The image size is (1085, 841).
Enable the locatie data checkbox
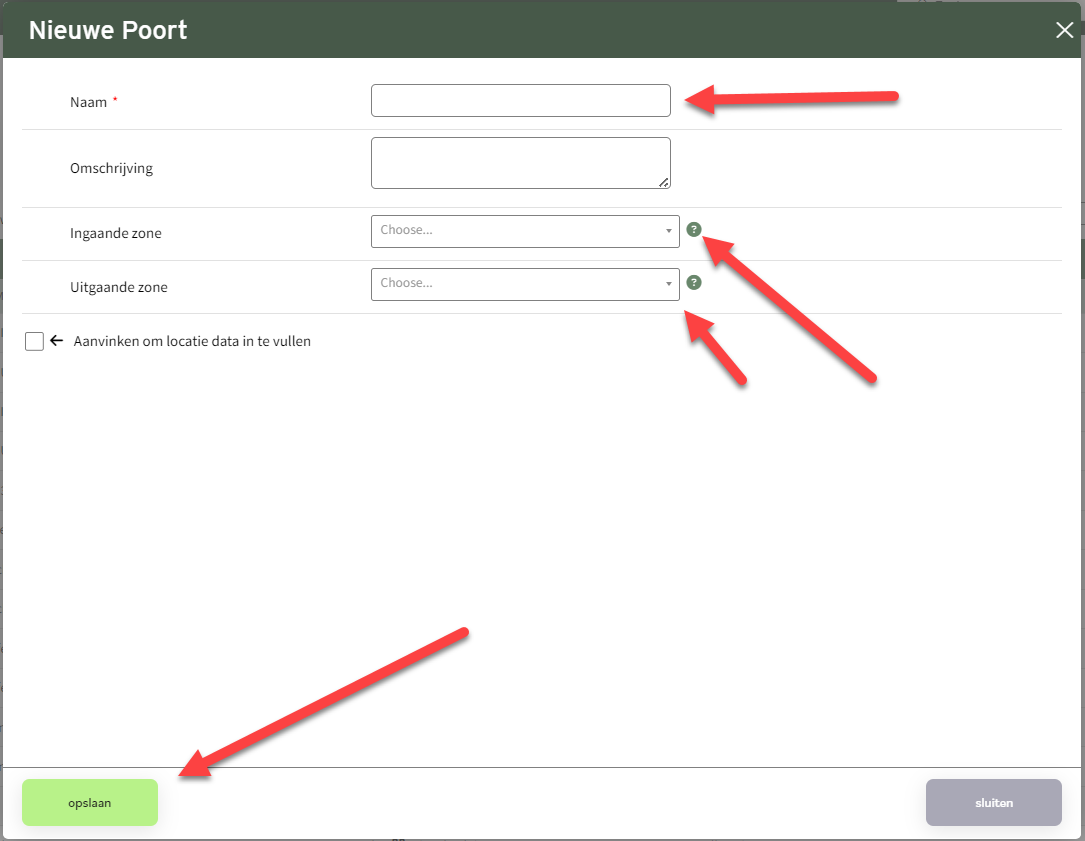35,342
